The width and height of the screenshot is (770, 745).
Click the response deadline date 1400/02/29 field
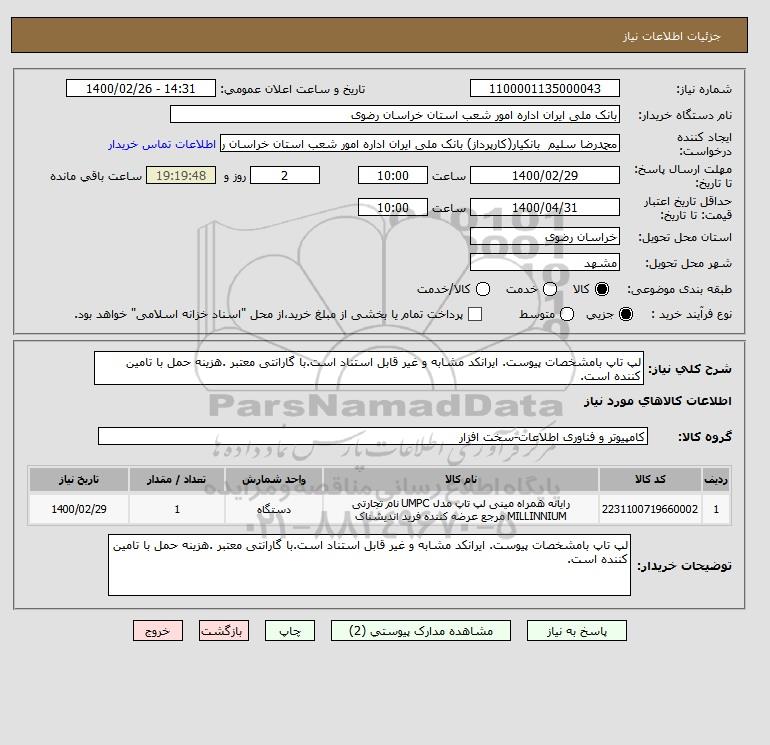[x=545, y=175]
